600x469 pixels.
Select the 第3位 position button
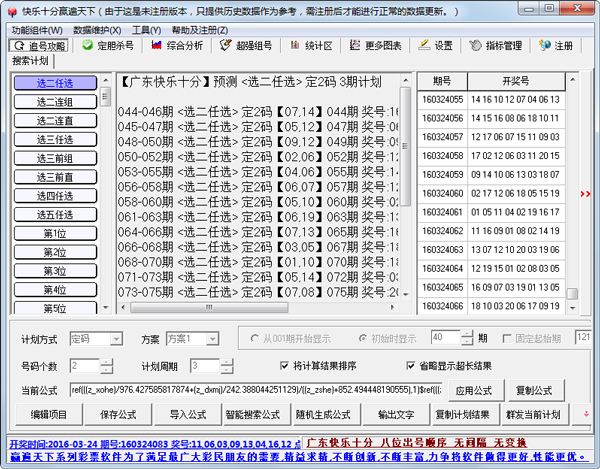[x=55, y=270]
